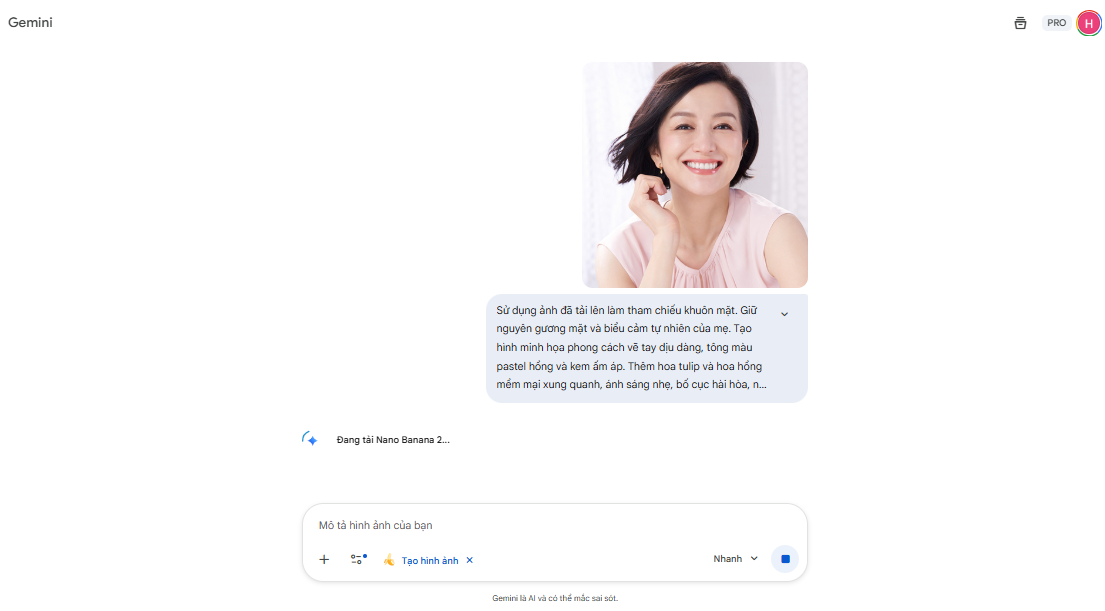Open the temporary chat icon in header
Viewport: 1105px width, 611px height.
(x=1020, y=23)
